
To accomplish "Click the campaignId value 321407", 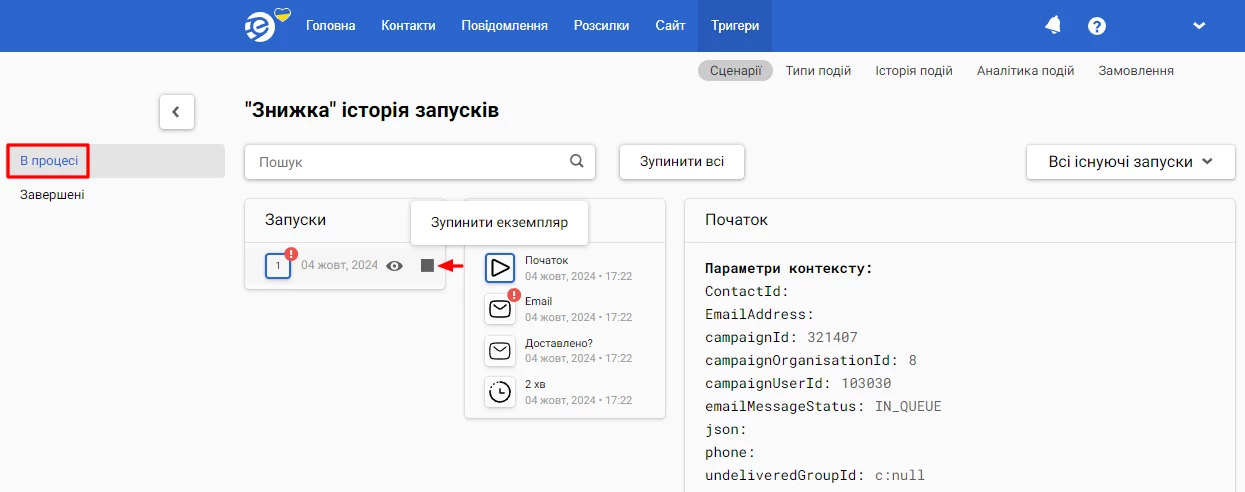I will pos(832,338).
